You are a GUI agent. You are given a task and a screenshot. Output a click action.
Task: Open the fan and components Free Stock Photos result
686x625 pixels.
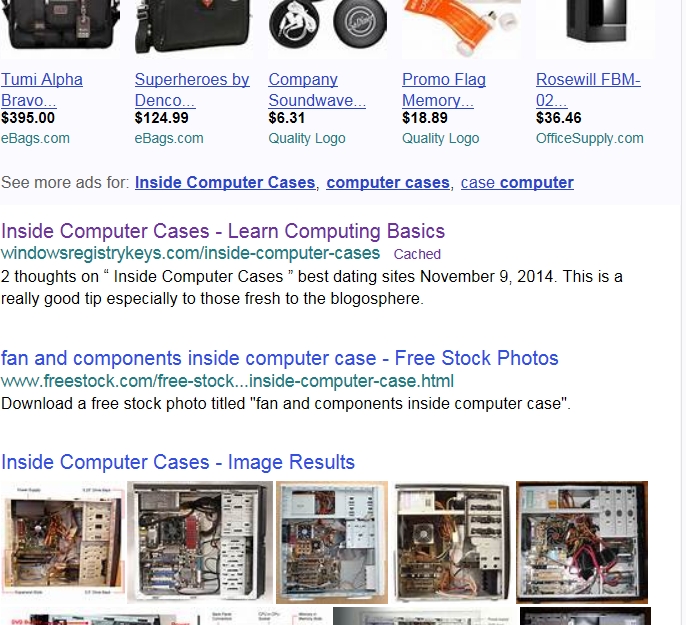pyautogui.click(x=280, y=358)
